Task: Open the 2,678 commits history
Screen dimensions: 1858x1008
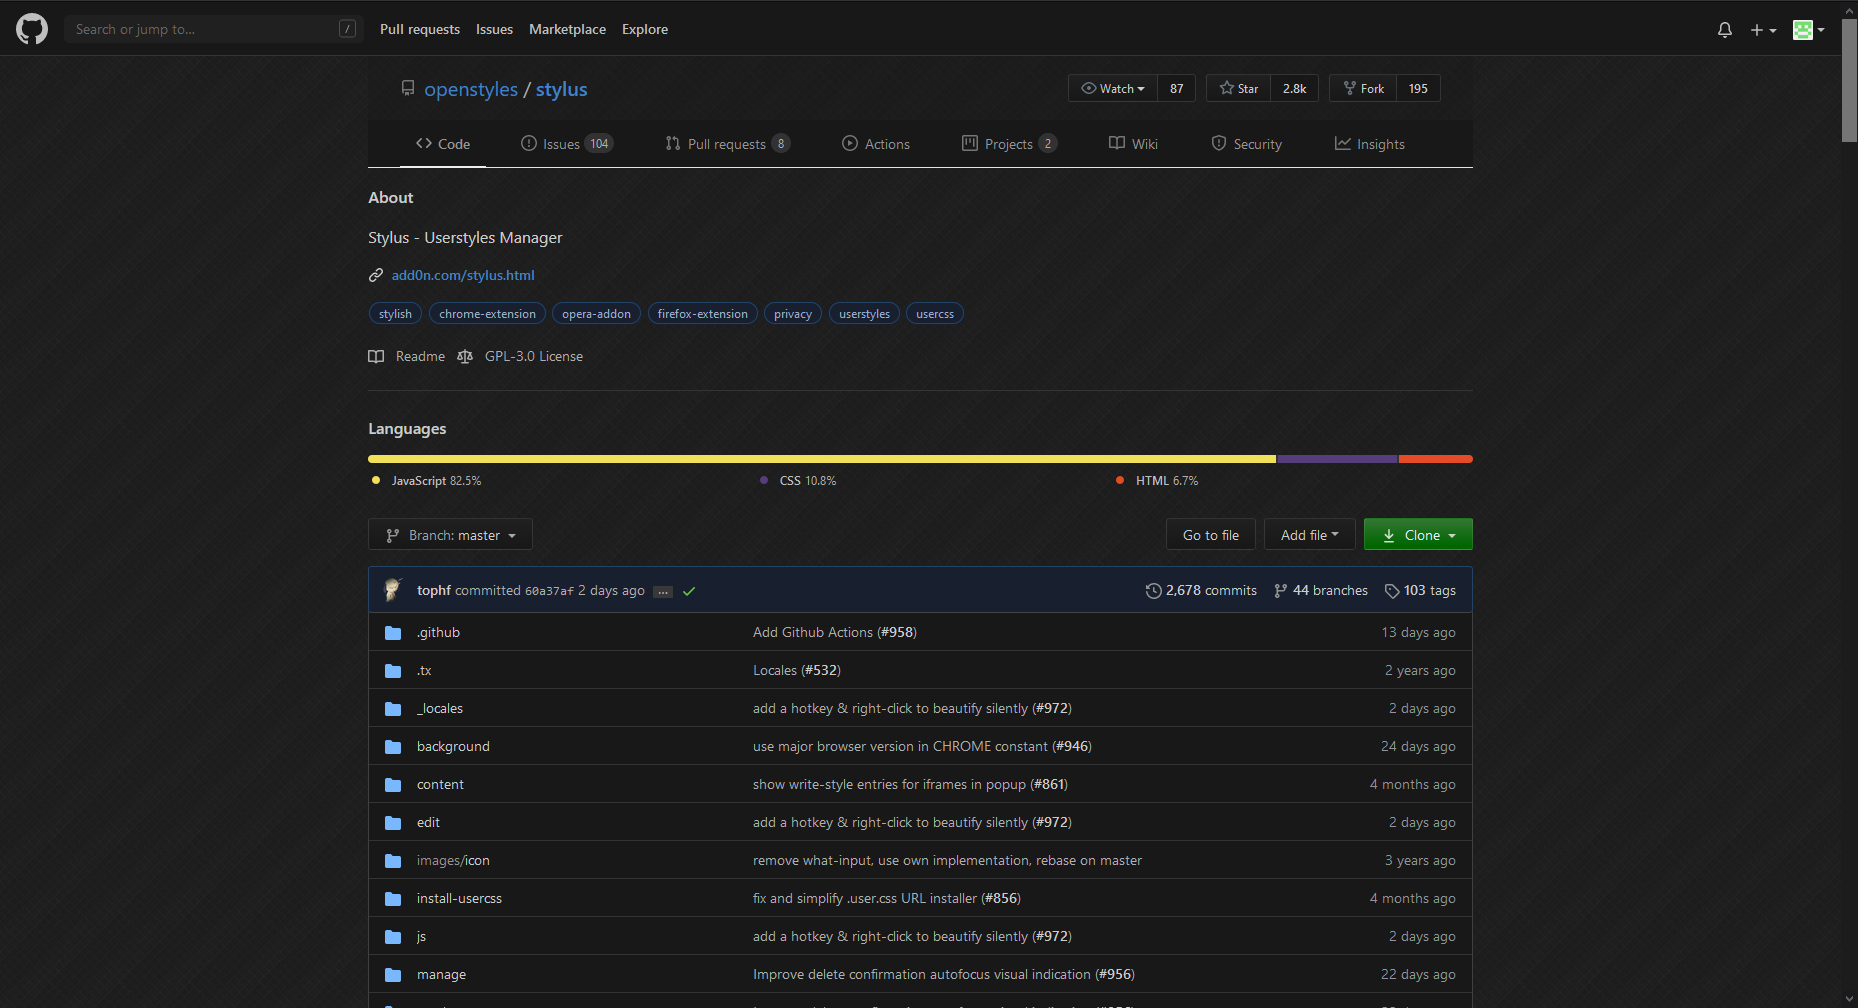Action: tap(1201, 591)
